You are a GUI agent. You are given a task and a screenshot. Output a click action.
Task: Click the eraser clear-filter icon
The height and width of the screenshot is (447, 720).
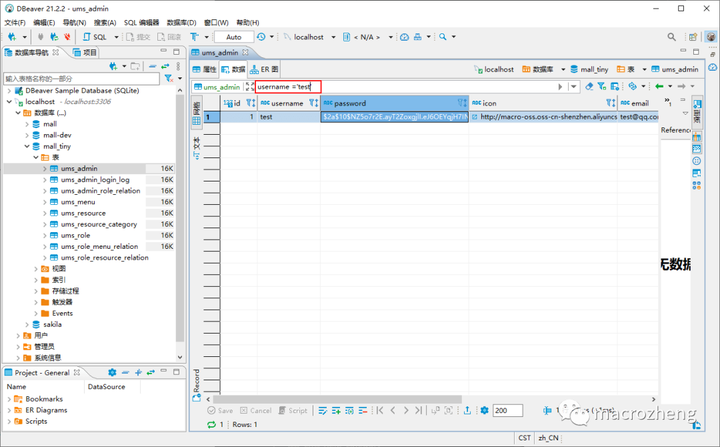click(589, 86)
